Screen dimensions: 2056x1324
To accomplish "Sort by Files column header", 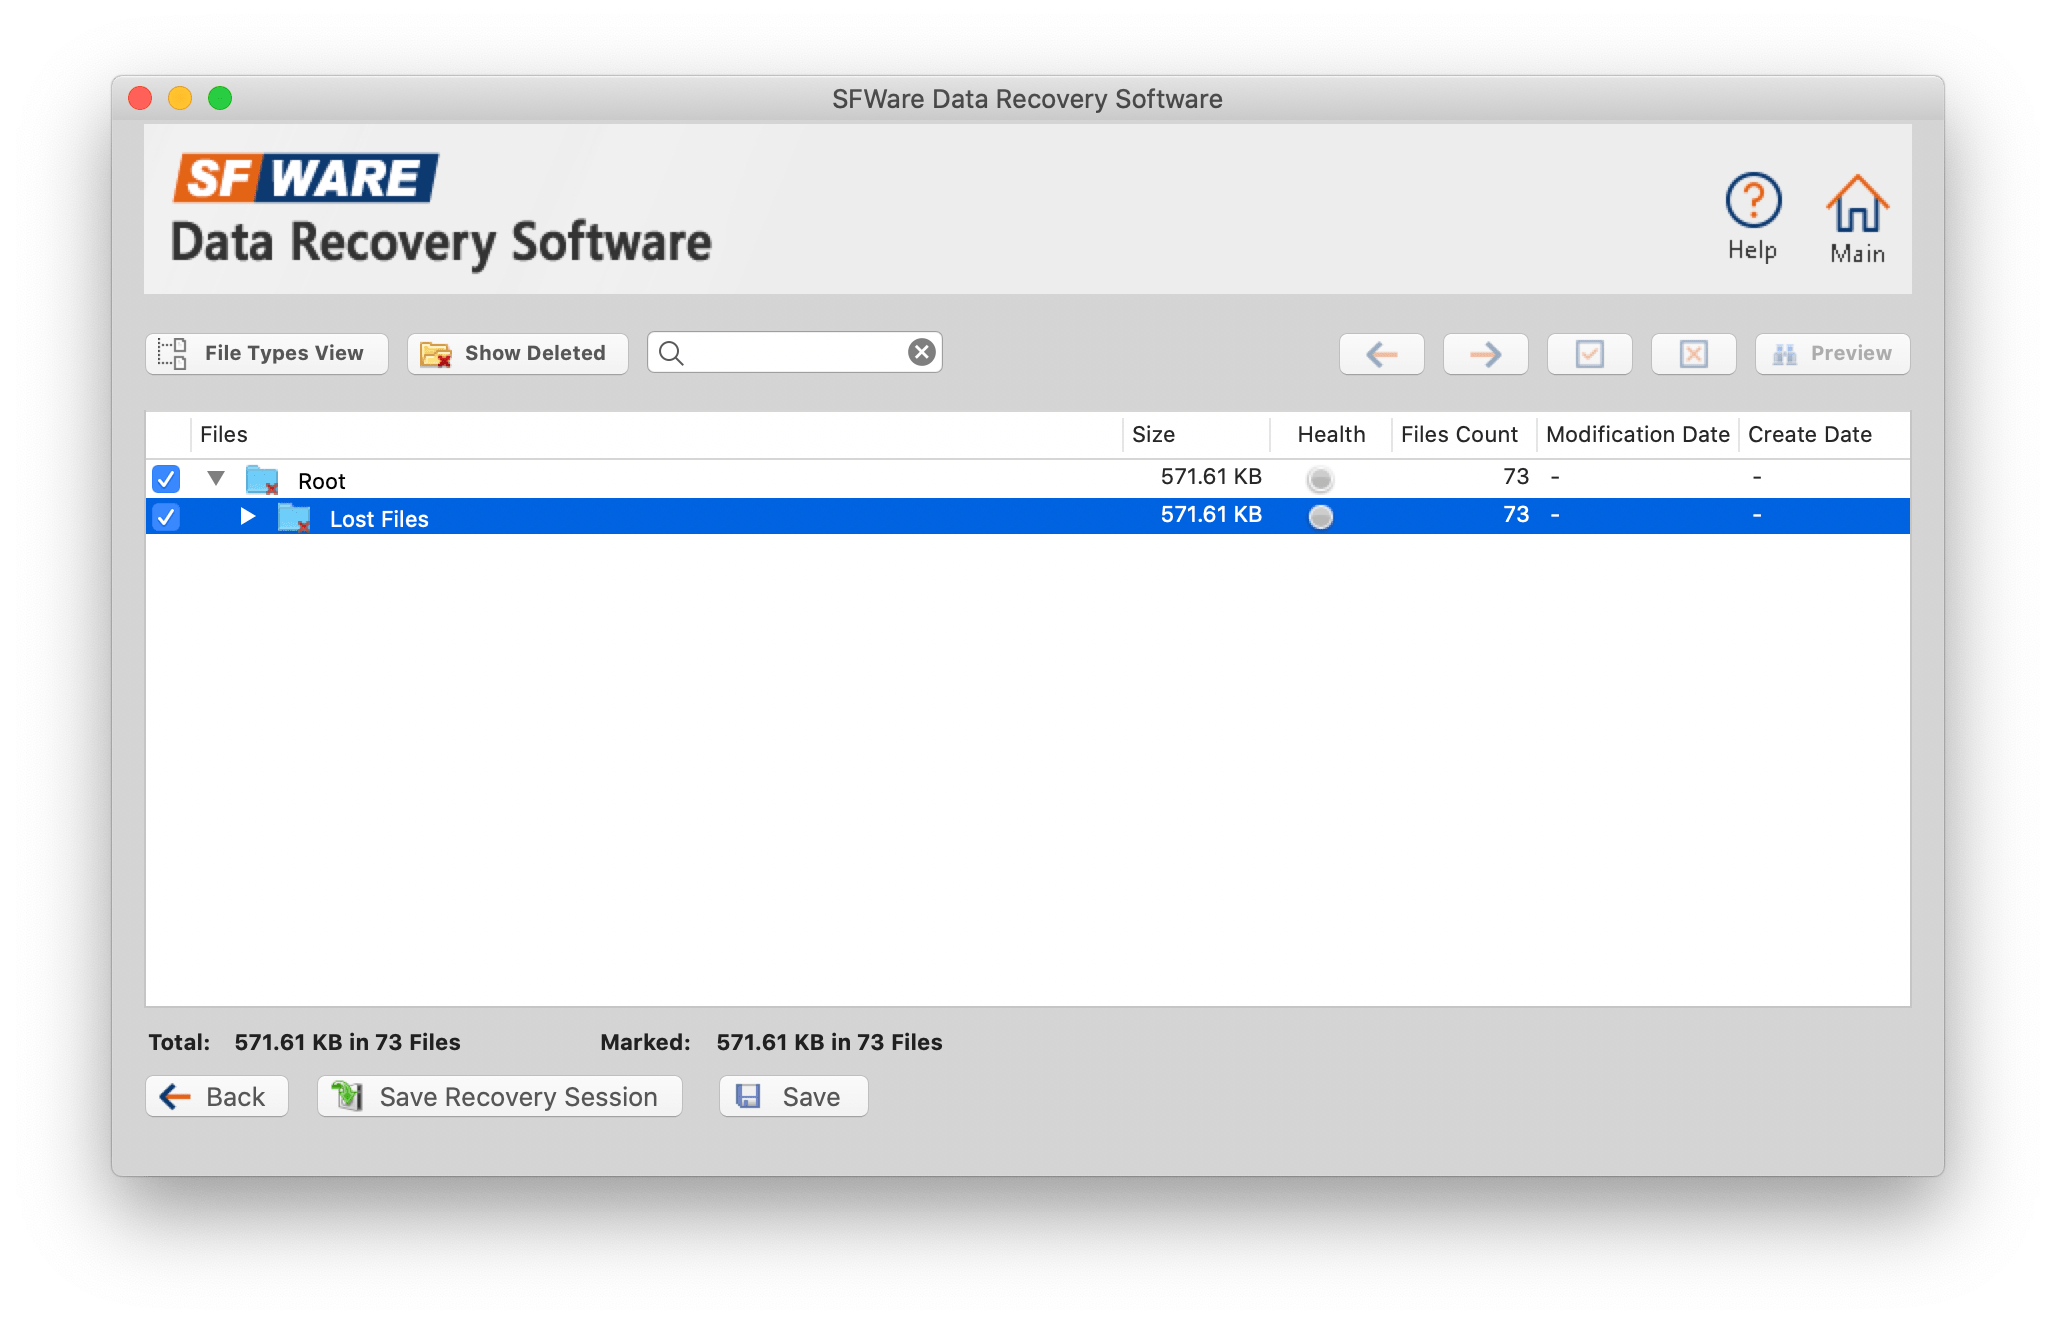I will pos(656,435).
